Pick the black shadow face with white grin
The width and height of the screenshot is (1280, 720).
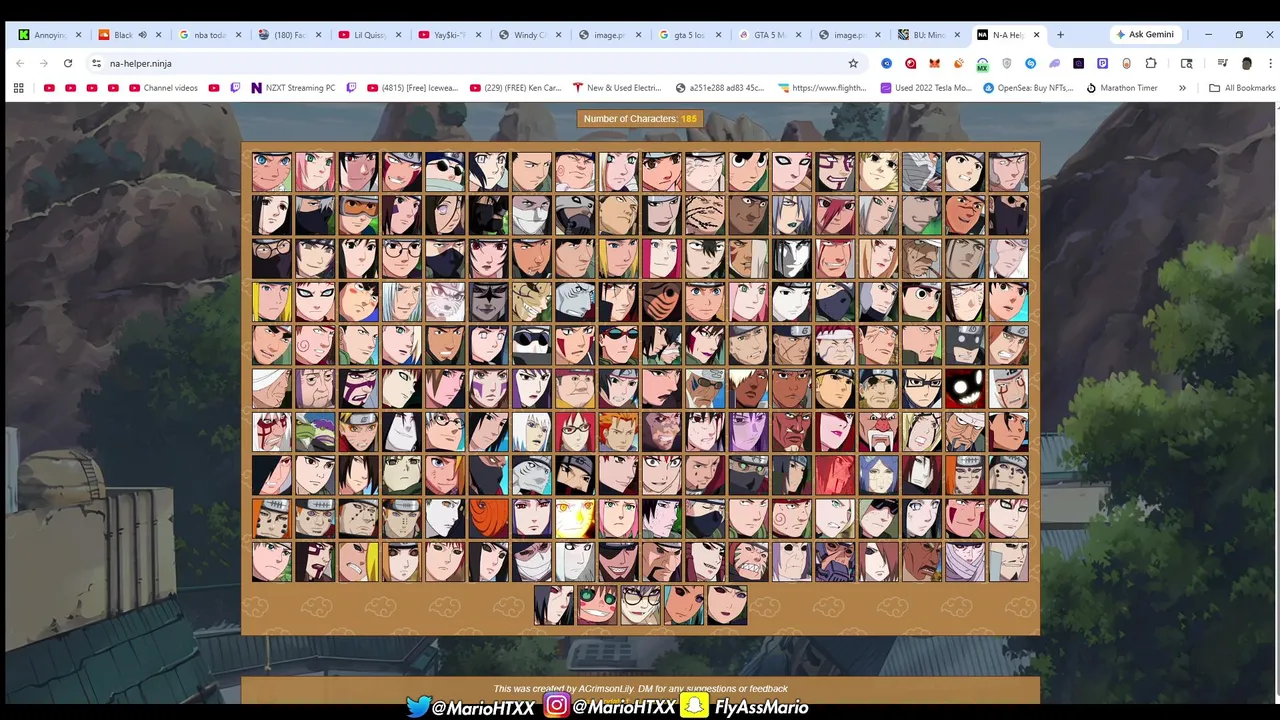tap(965, 388)
